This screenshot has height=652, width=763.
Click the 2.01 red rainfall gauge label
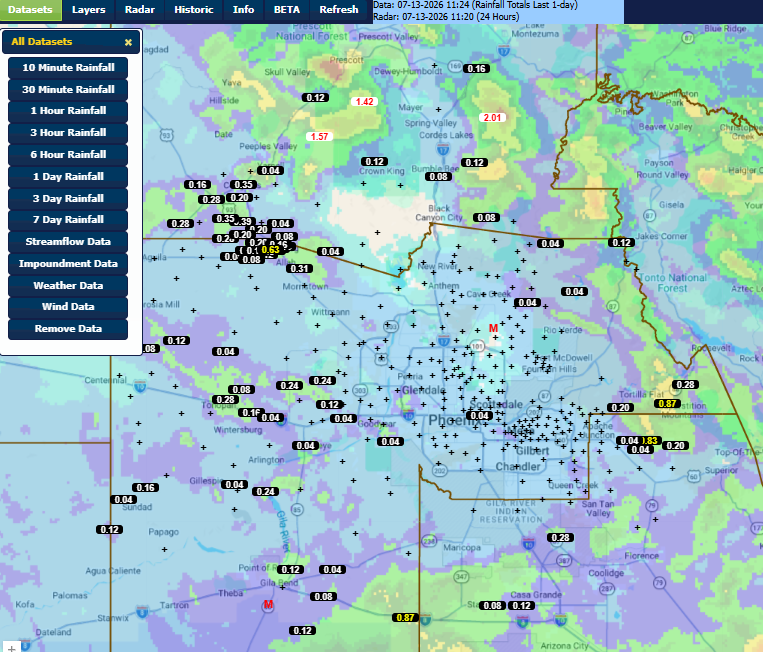(x=492, y=118)
